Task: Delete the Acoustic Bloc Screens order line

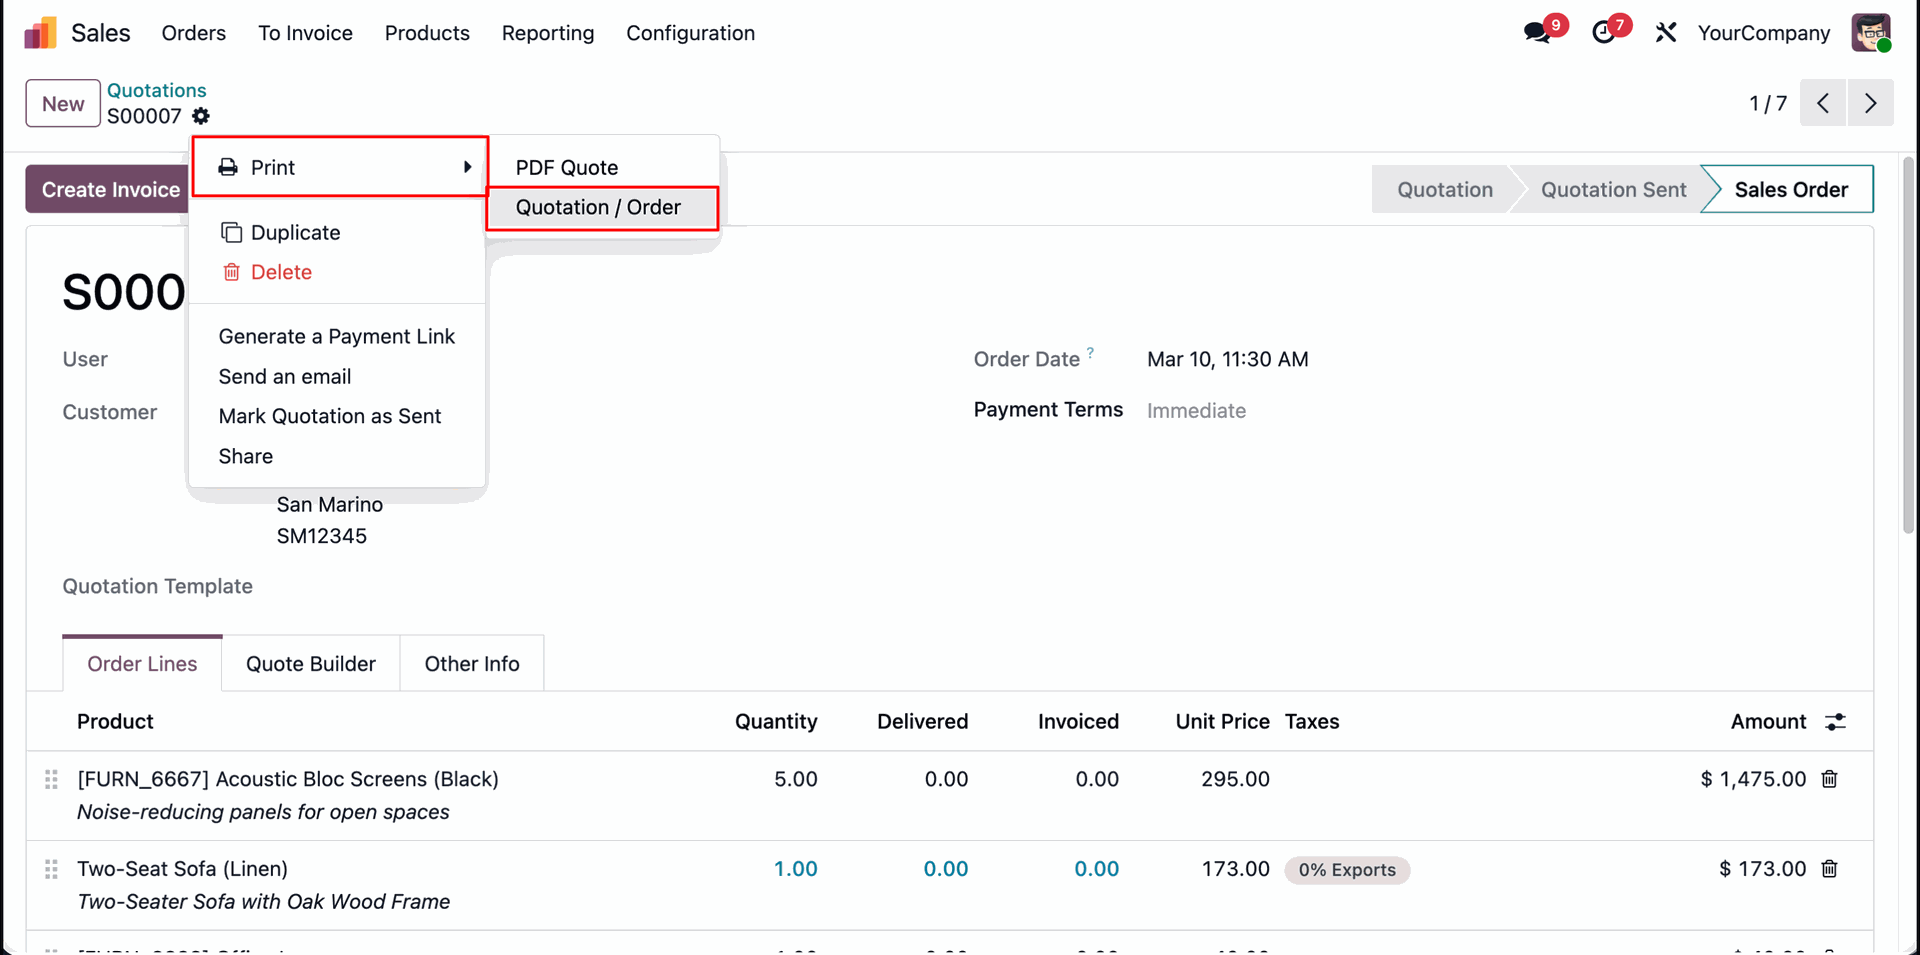Action: [1829, 779]
